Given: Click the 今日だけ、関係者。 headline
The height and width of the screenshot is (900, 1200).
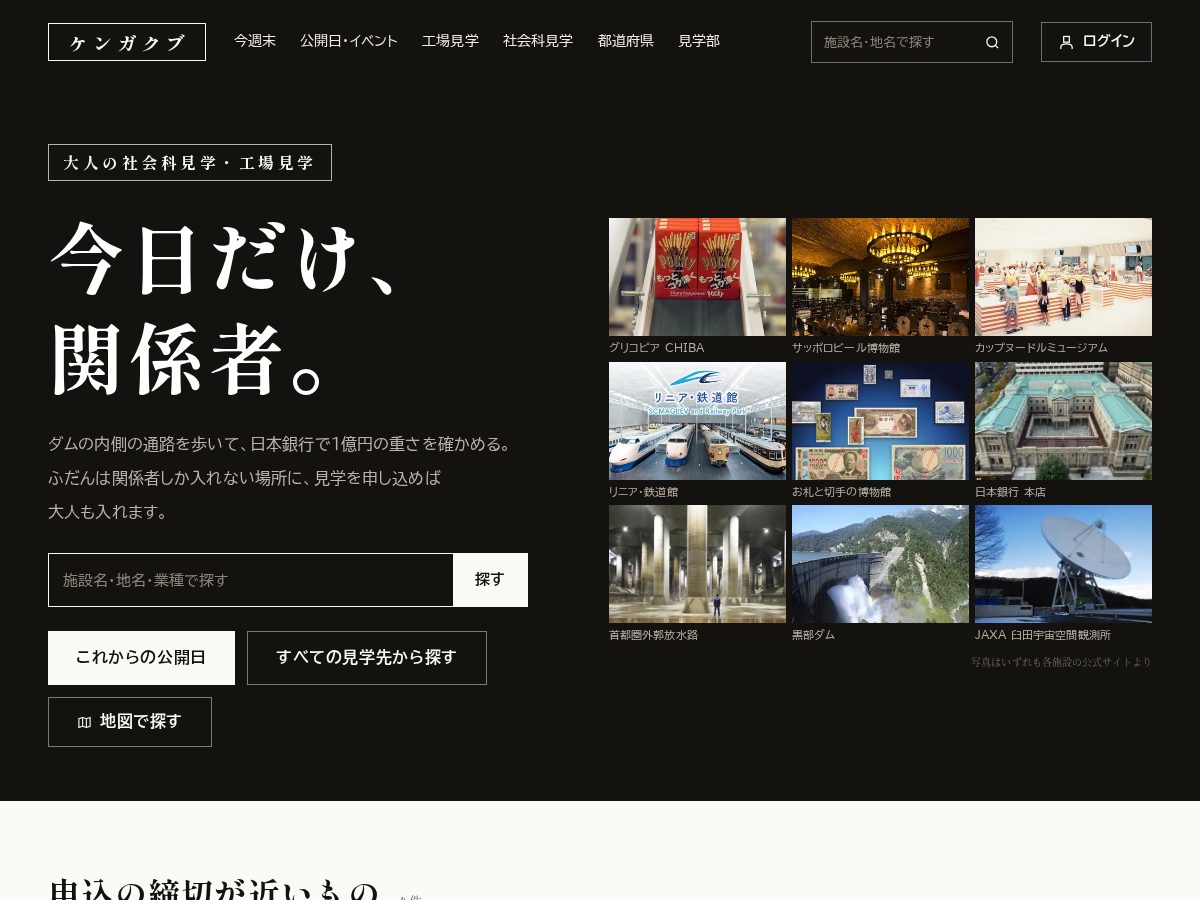Looking at the screenshot, I should click(x=227, y=307).
